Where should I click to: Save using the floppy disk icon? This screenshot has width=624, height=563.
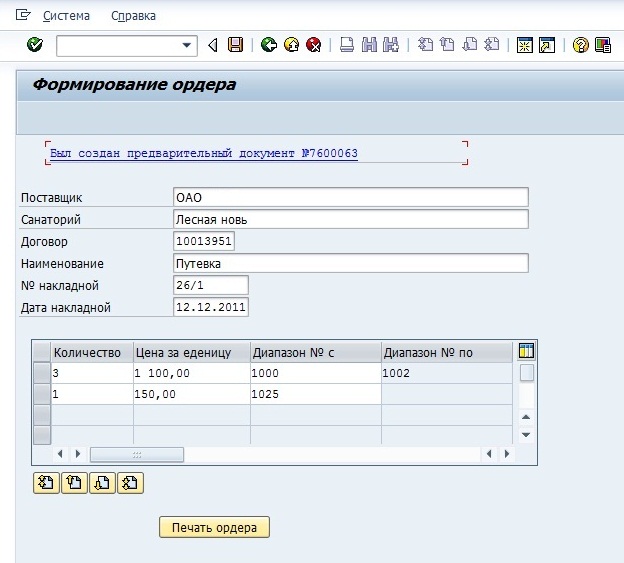coord(235,45)
